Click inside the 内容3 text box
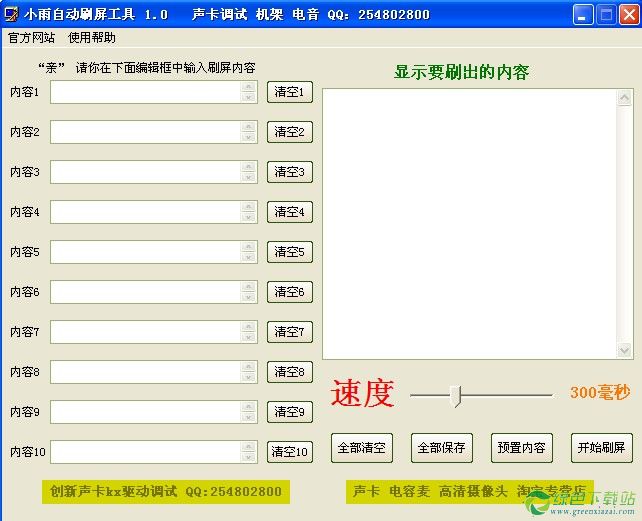The height and width of the screenshot is (521, 642). (146, 172)
